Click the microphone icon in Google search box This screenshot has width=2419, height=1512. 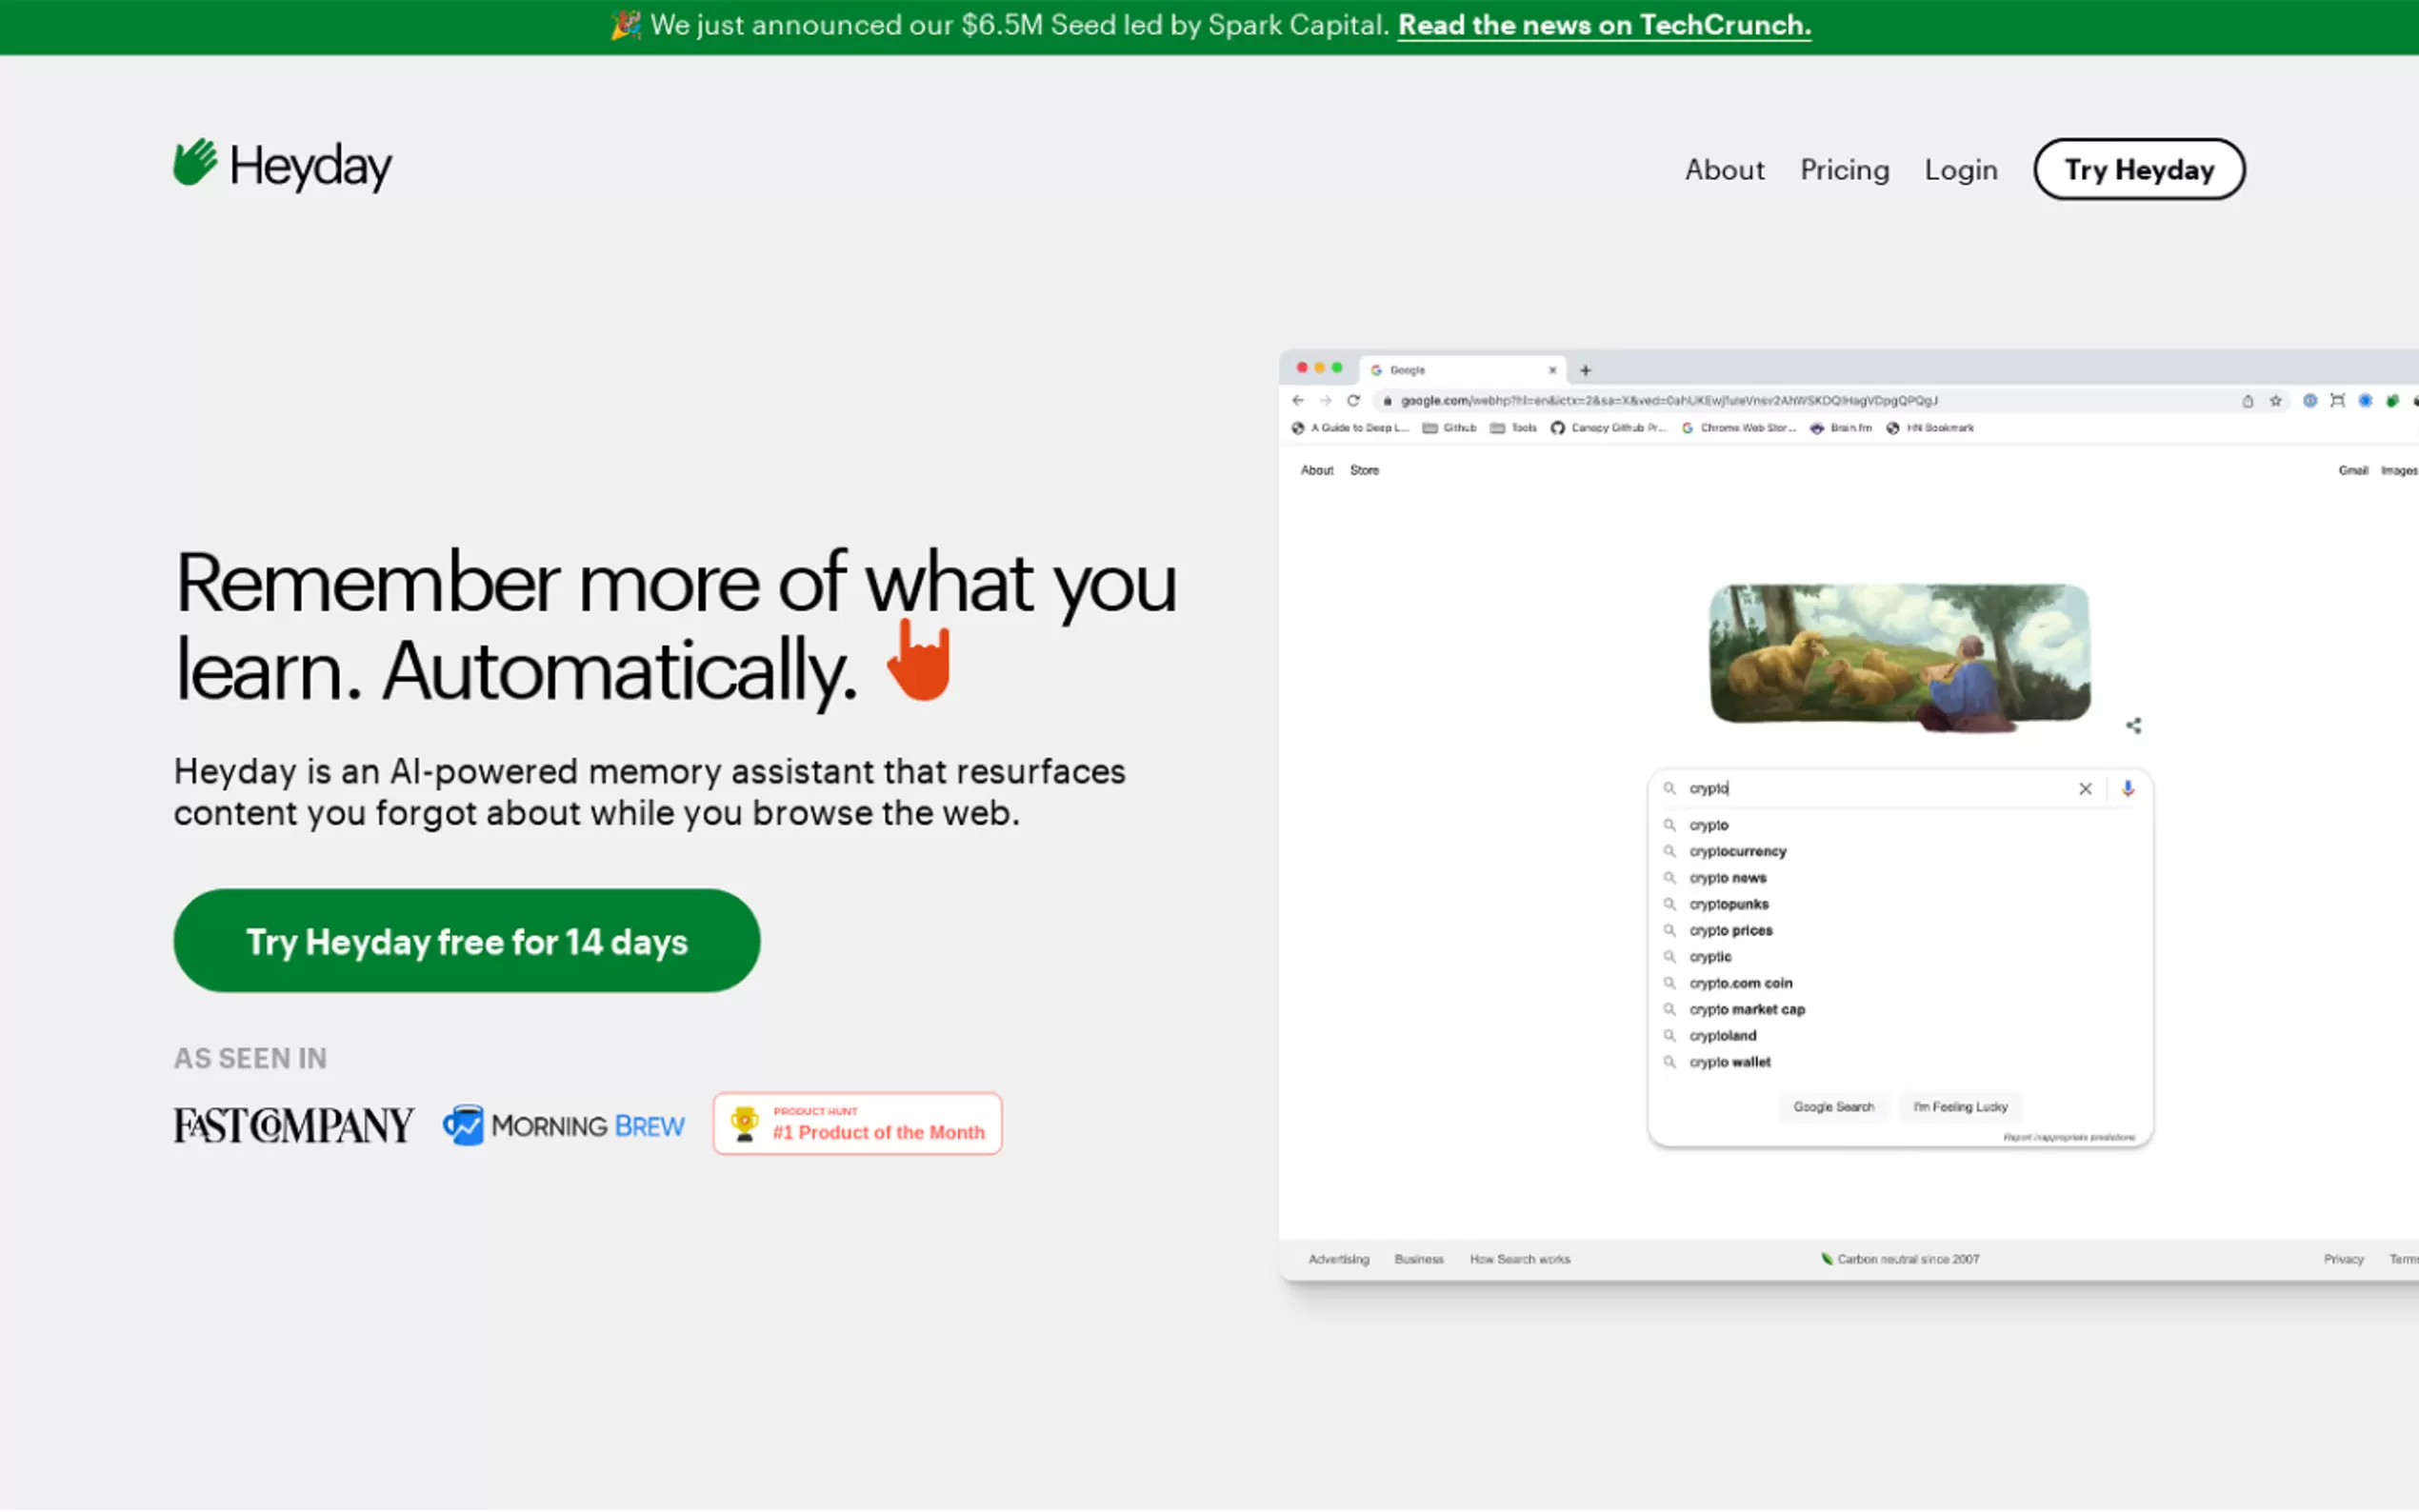point(2127,788)
